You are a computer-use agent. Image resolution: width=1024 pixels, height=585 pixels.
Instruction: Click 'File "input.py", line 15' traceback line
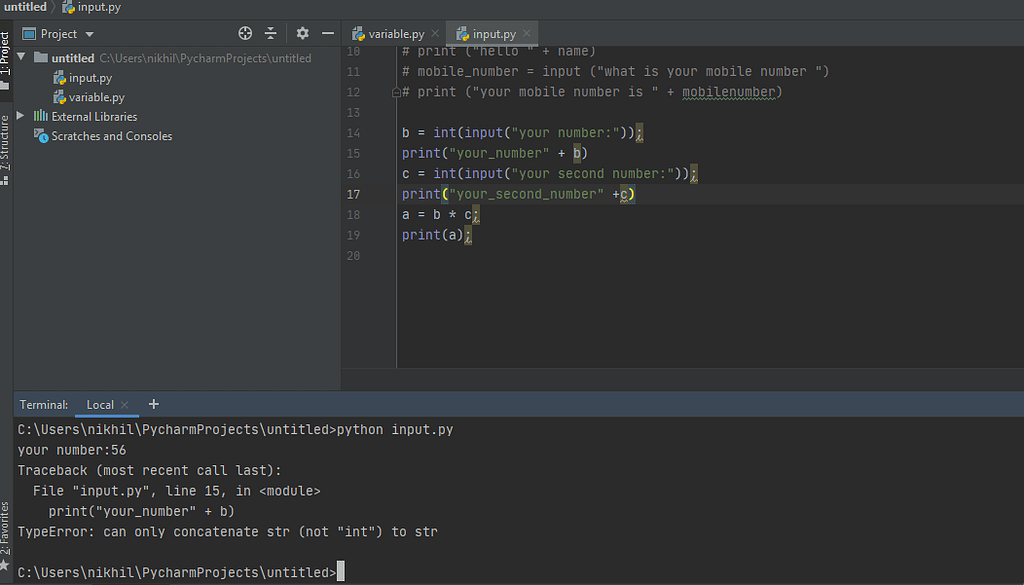176,491
